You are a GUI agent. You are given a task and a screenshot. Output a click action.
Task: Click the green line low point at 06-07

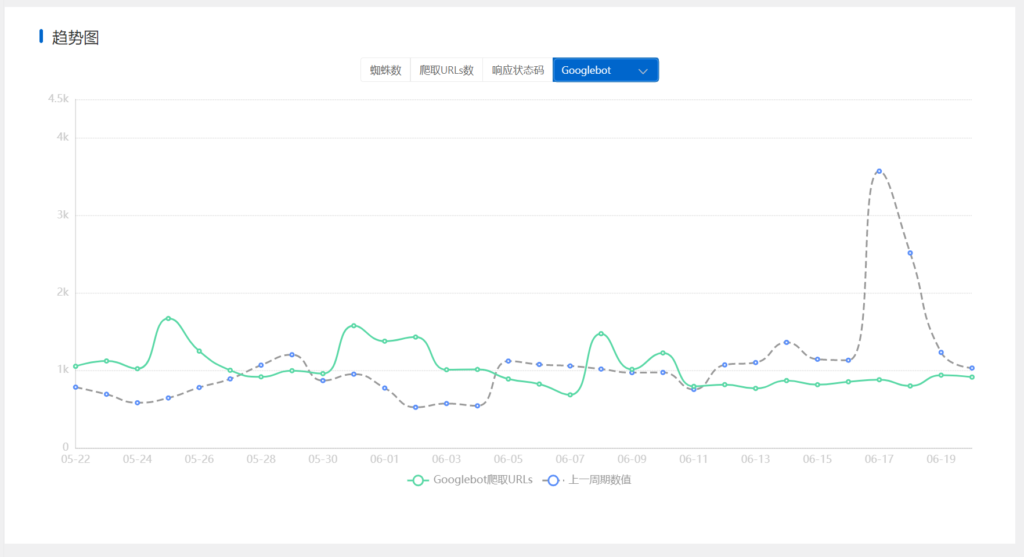coord(570,395)
